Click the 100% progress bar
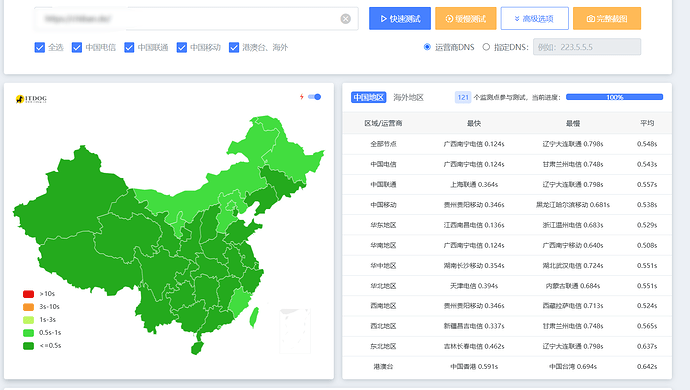The height and width of the screenshot is (390, 690). [x=614, y=97]
